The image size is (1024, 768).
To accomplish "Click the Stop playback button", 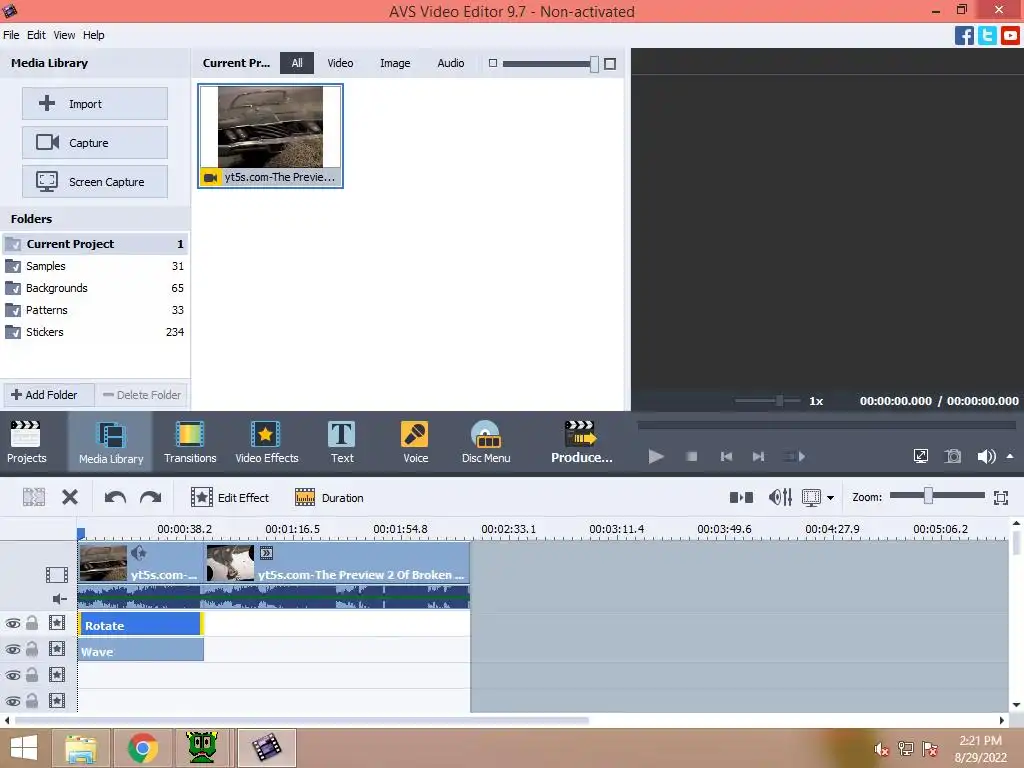I will [692, 456].
